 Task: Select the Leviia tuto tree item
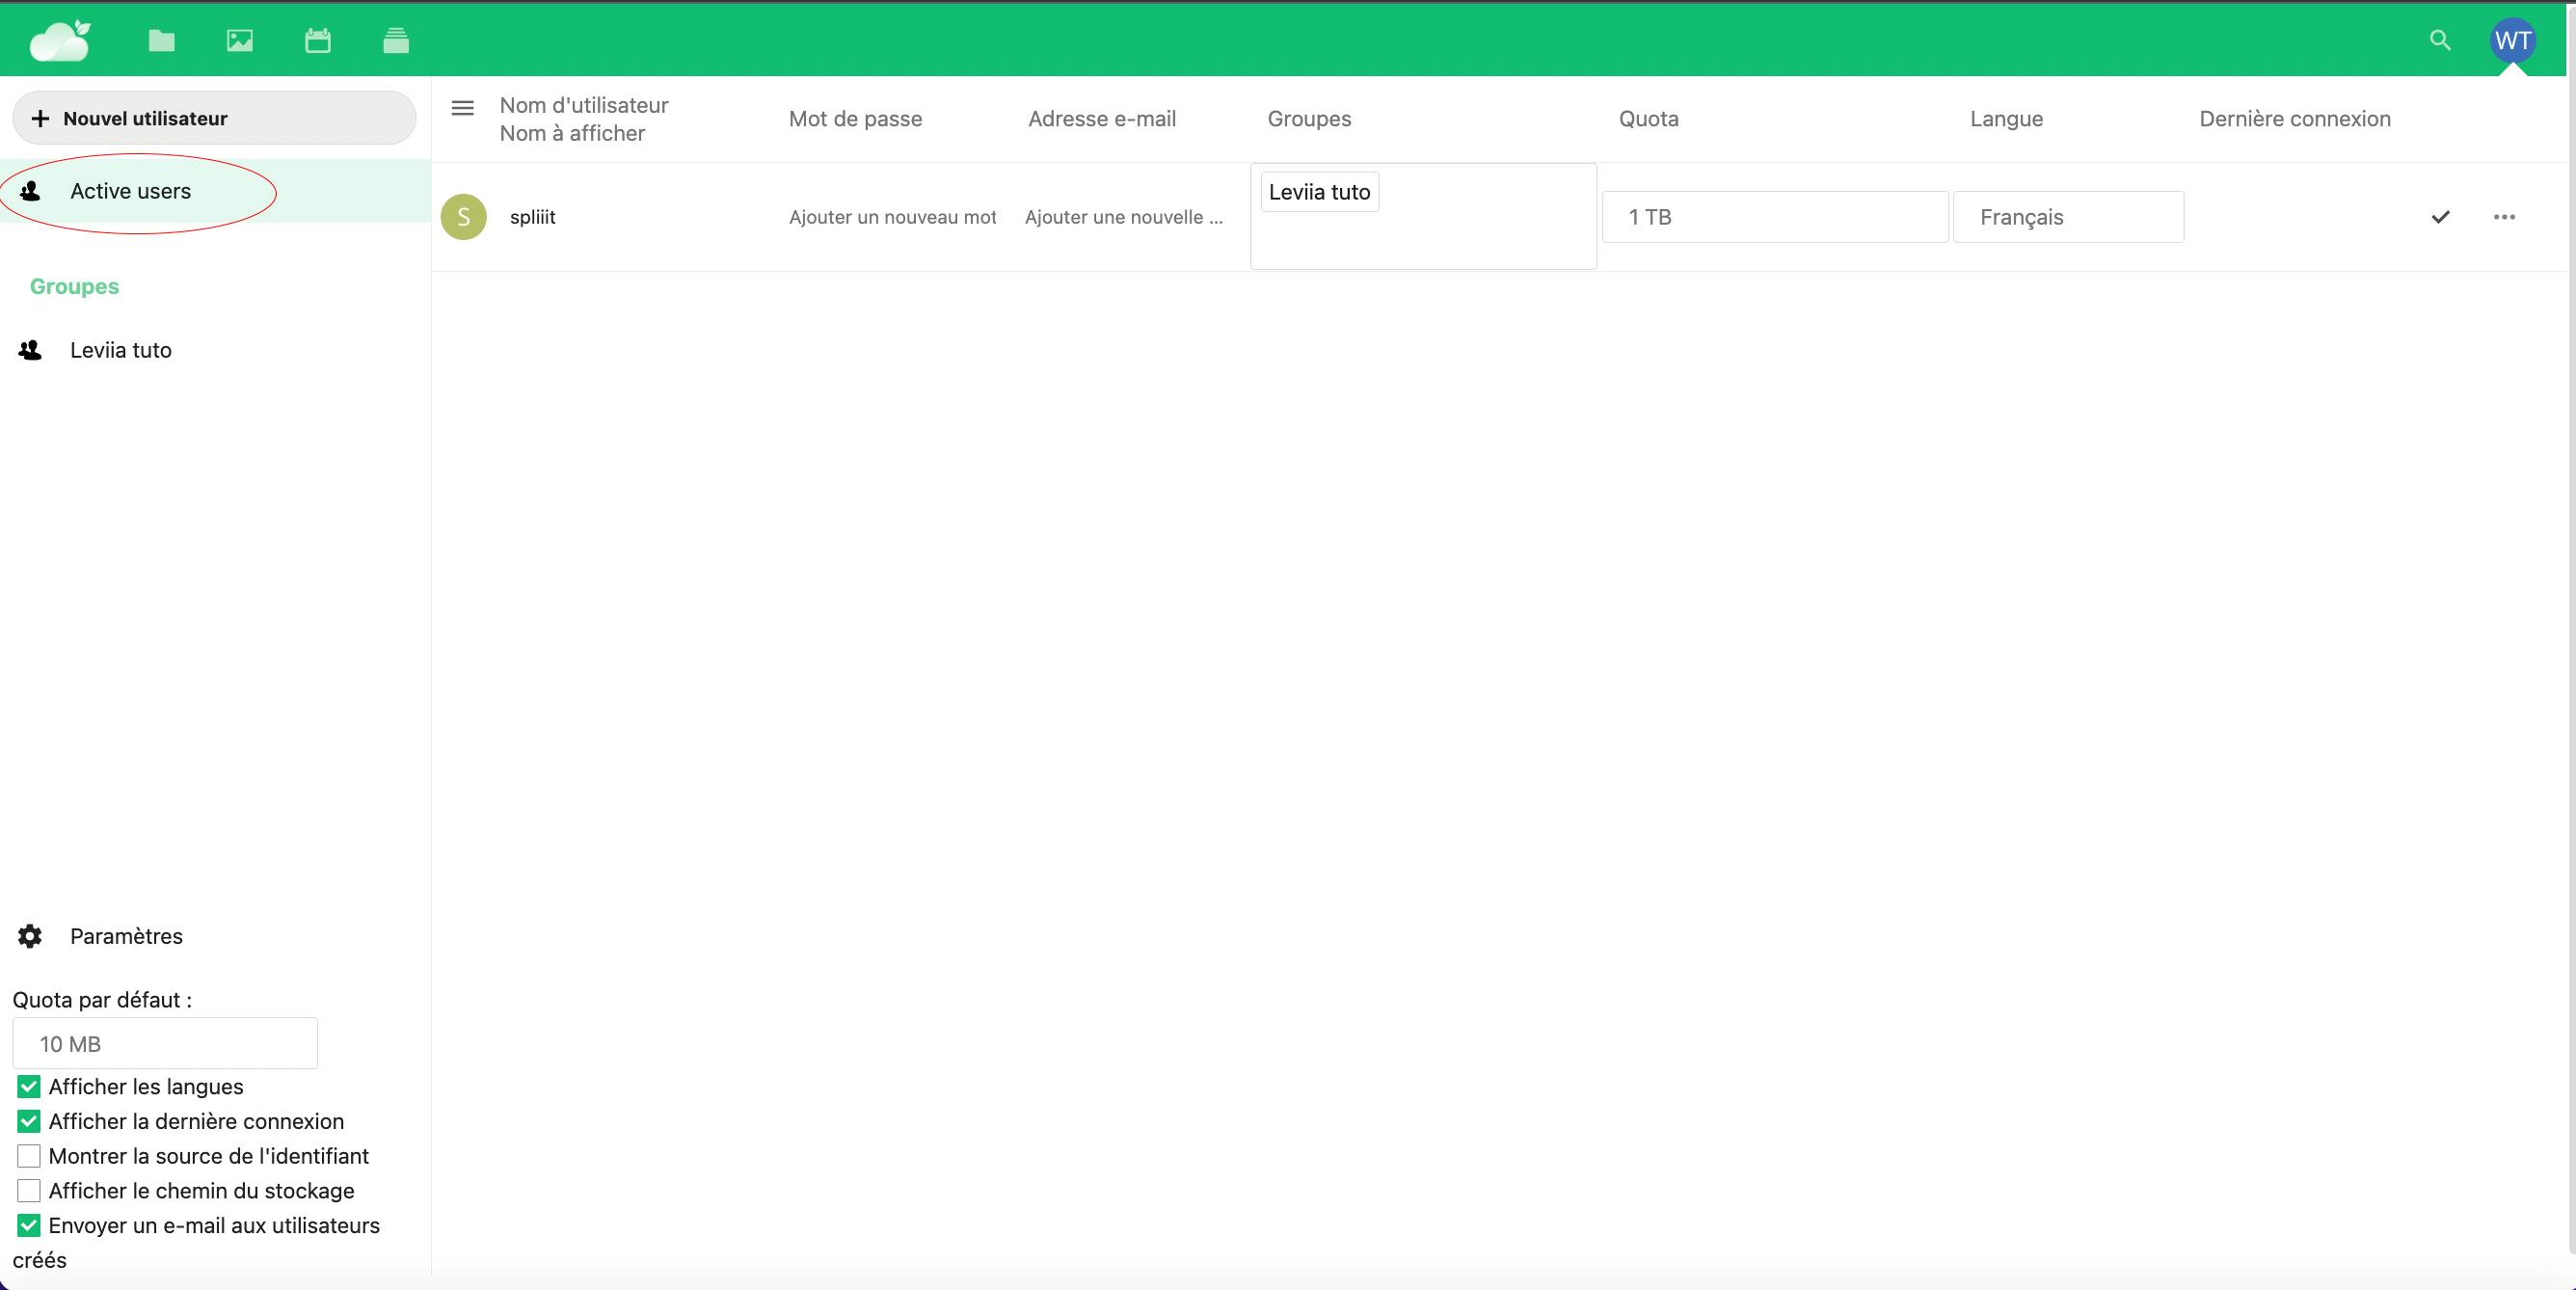[121, 349]
